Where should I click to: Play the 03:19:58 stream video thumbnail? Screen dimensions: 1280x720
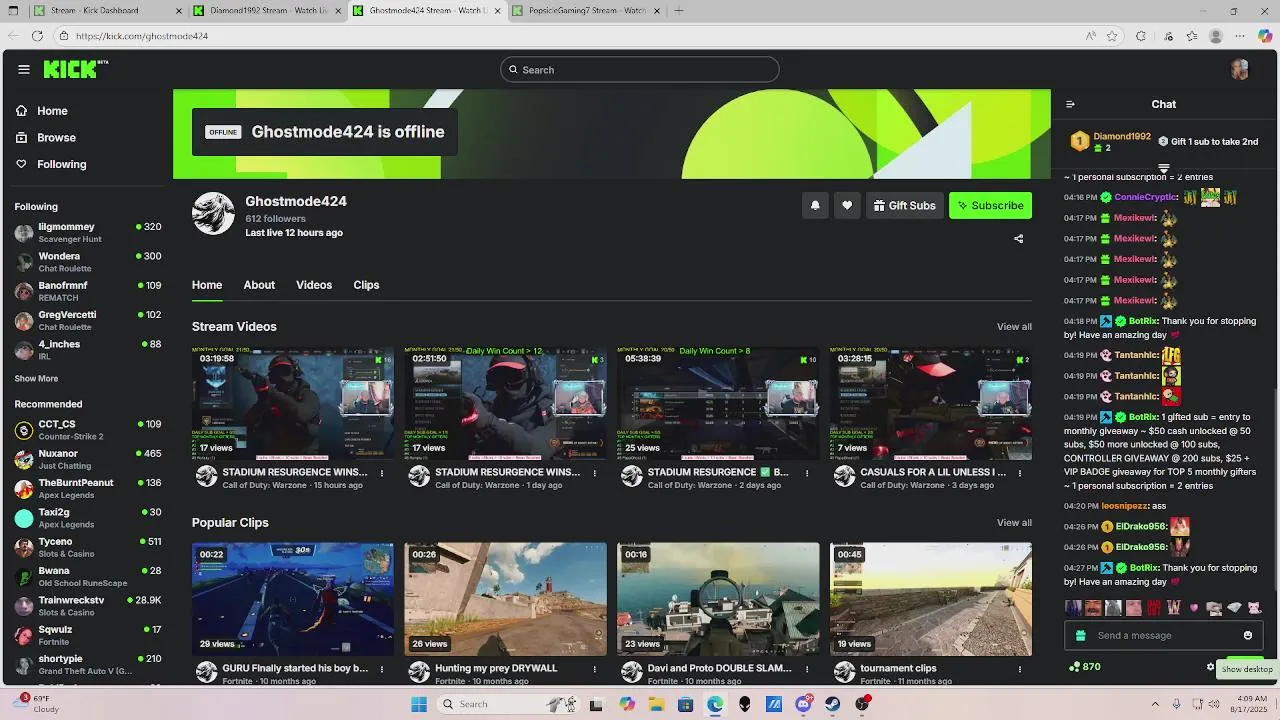[x=293, y=403]
